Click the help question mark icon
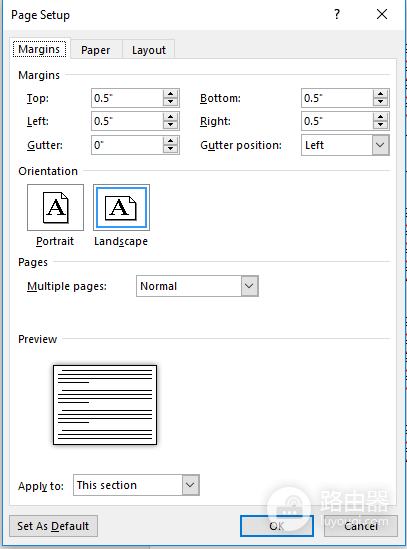This screenshot has width=407, height=549. pyautogui.click(x=337, y=14)
